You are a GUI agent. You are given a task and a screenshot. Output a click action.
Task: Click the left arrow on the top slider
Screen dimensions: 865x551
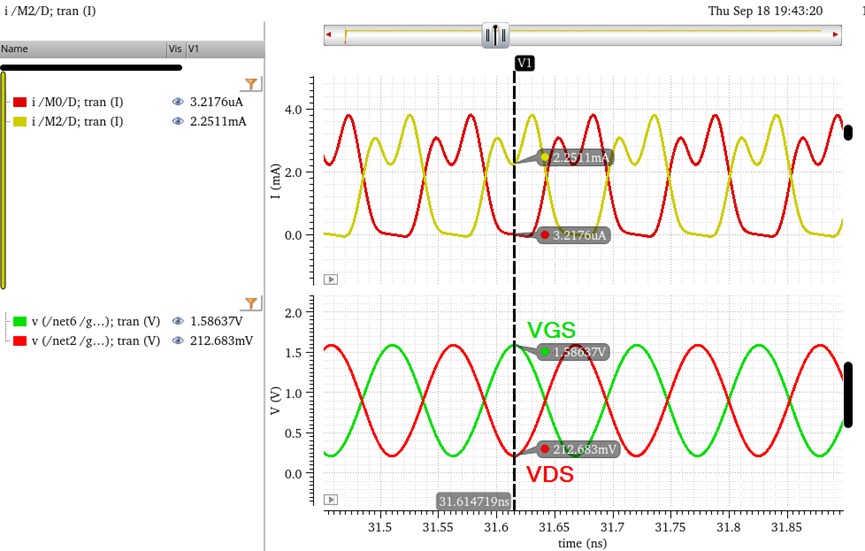pyautogui.click(x=330, y=35)
